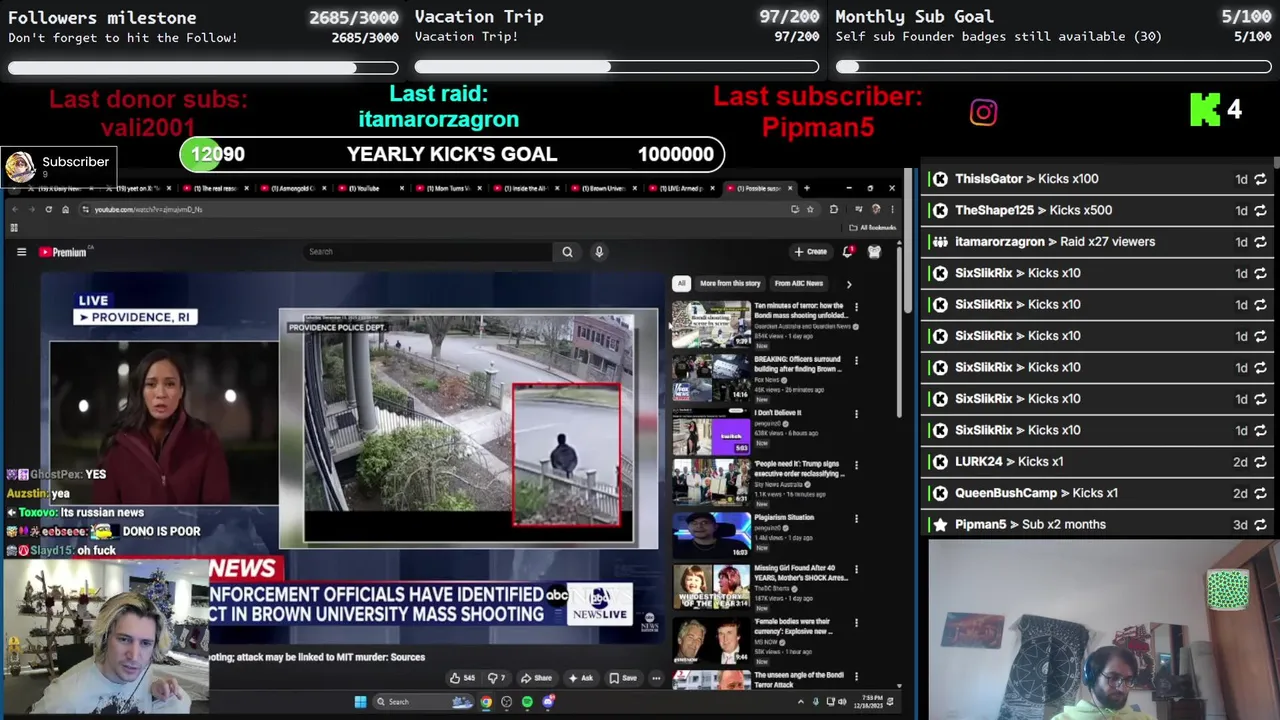Open Discord from the Windows taskbar
This screenshot has height=720, width=1280.
tap(548, 702)
